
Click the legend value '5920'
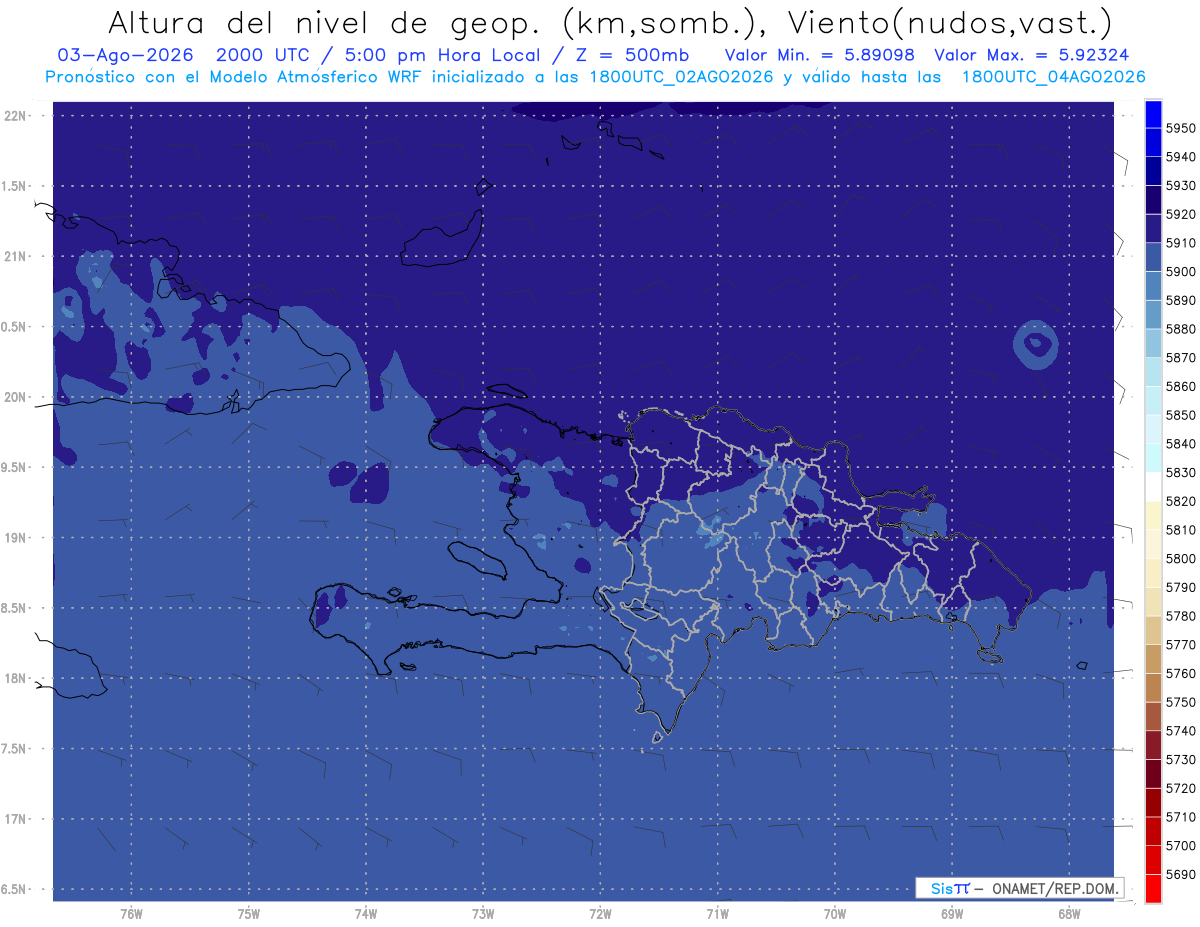click(1180, 214)
